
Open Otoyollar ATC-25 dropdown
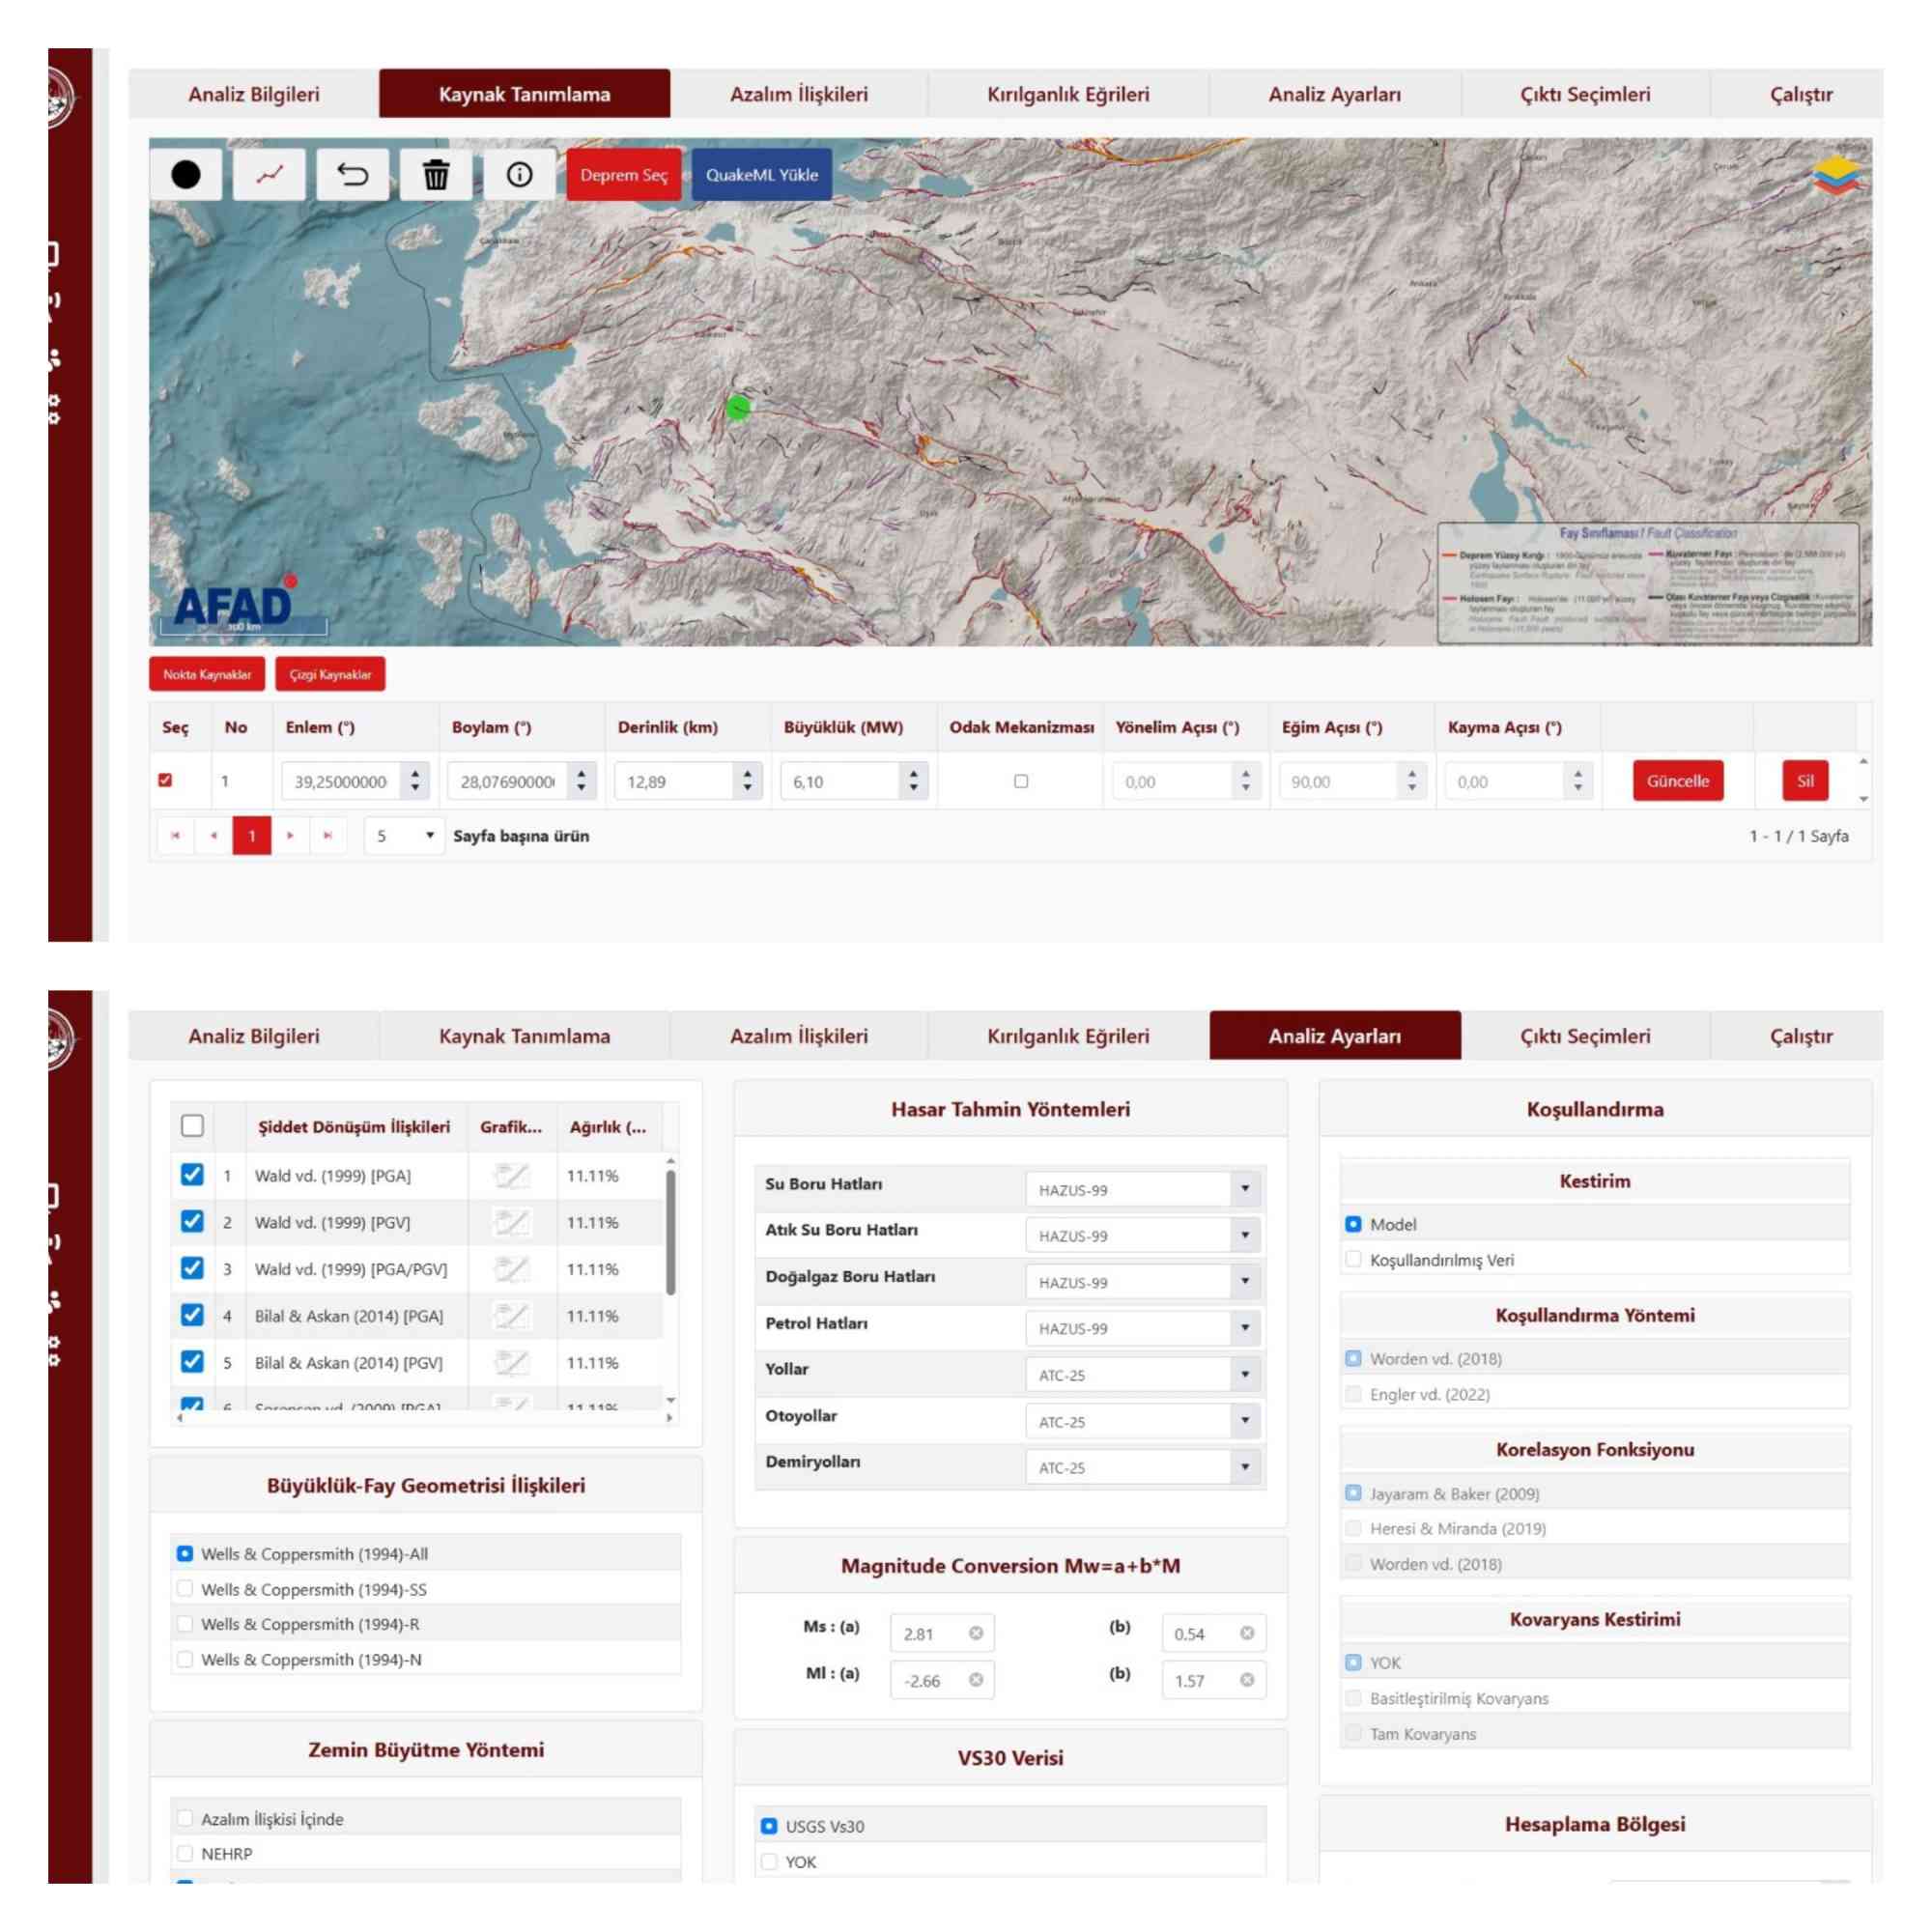pos(1245,1421)
